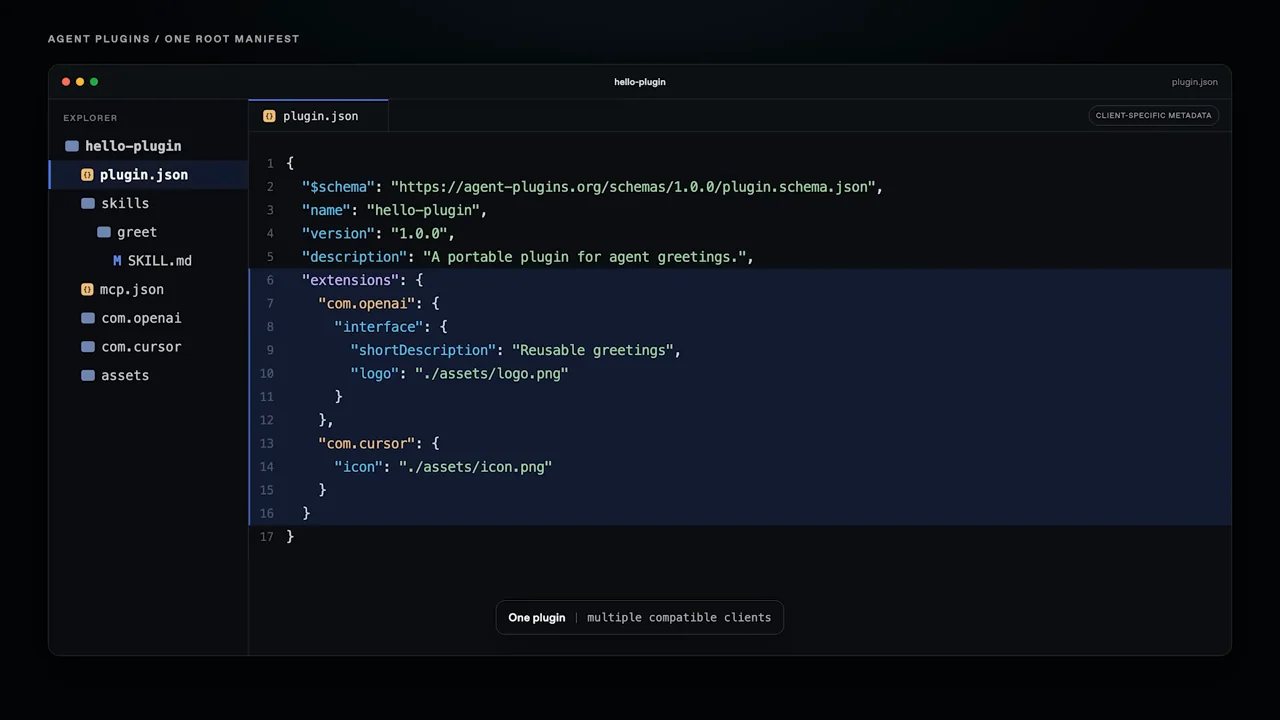Select plugin.json in the explorer tree

point(148,175)
